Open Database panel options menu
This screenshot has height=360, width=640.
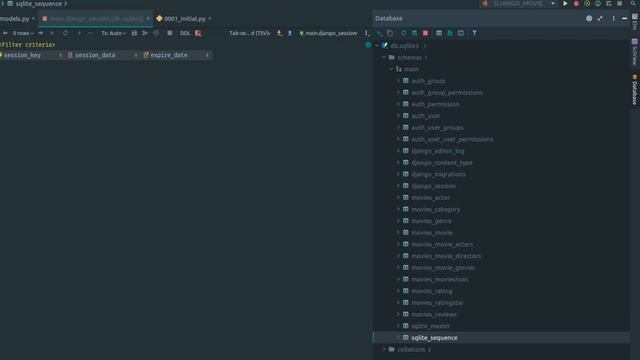click(613, 18)
